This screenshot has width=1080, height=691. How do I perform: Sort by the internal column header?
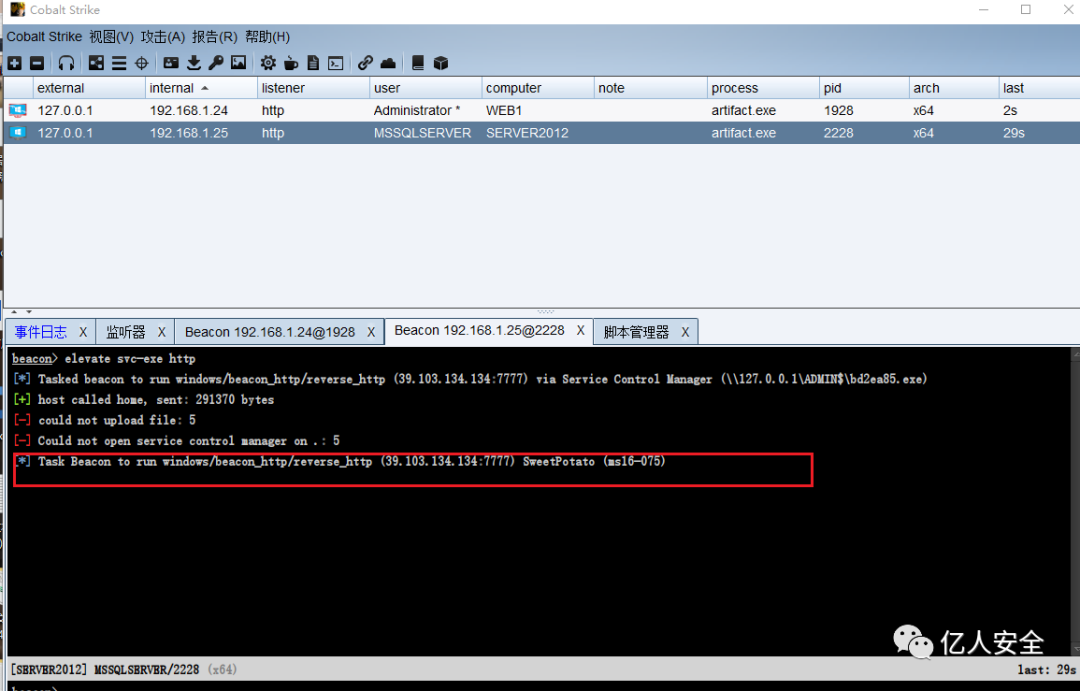[x=201, y=88]
